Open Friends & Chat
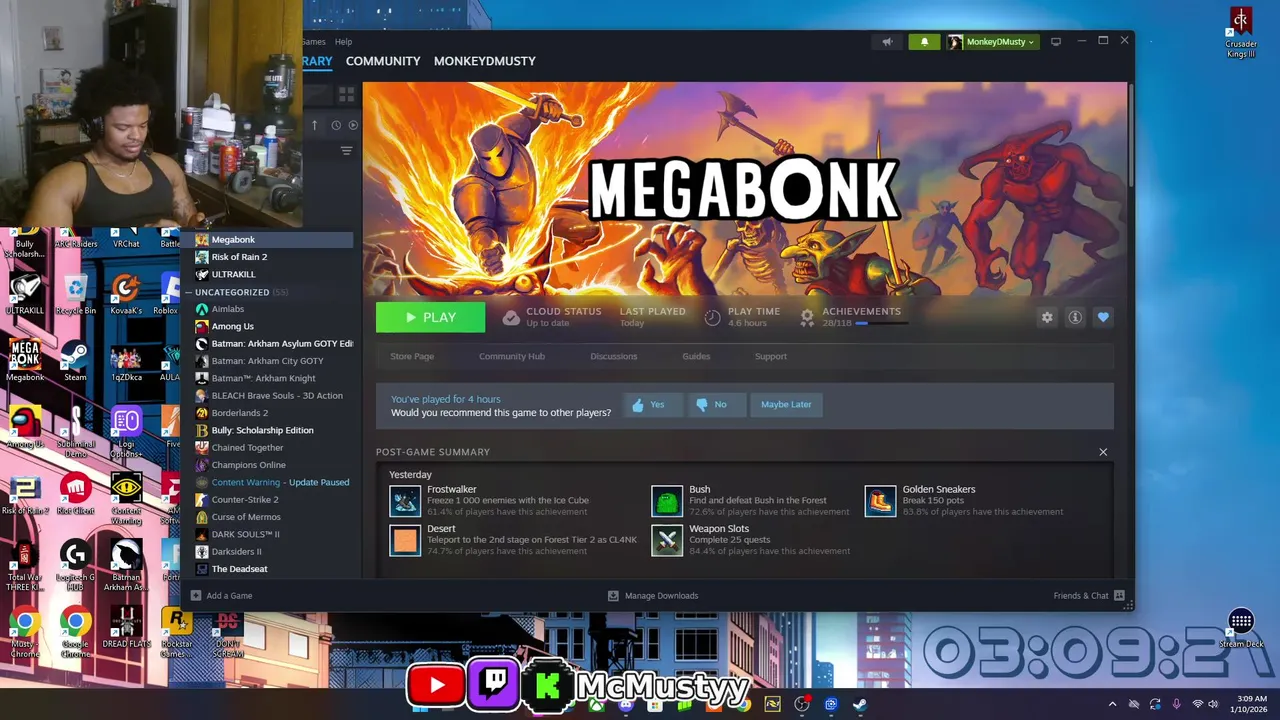Screen dimensions: 1280x720 tap(1089, 596)
